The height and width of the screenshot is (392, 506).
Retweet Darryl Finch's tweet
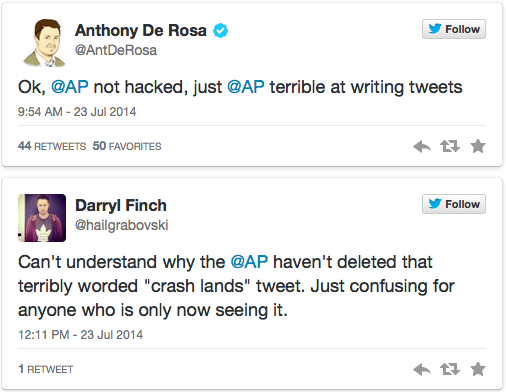[450, 369]
